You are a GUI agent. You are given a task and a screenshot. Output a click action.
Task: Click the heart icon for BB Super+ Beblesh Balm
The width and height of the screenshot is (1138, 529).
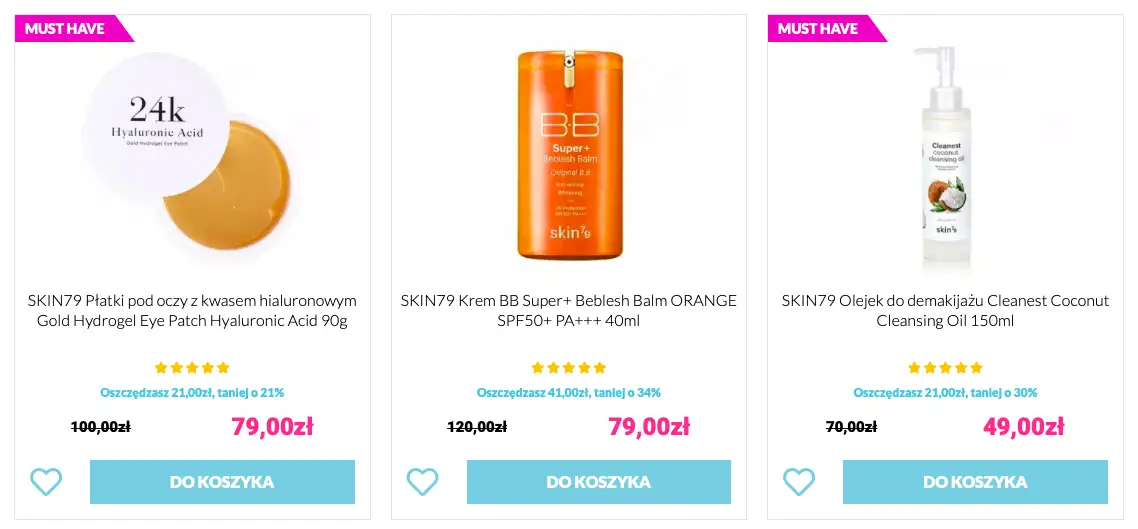(x=422, y=482)
